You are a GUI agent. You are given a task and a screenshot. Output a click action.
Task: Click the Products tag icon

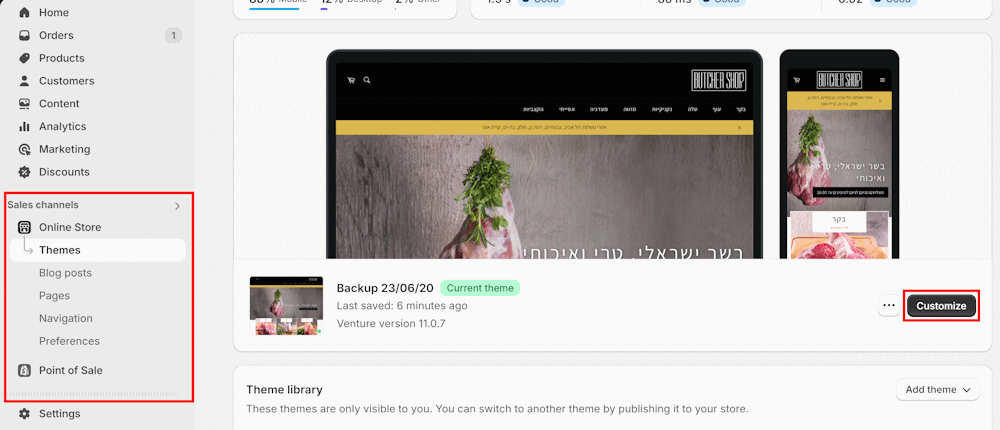pos(25,58)
